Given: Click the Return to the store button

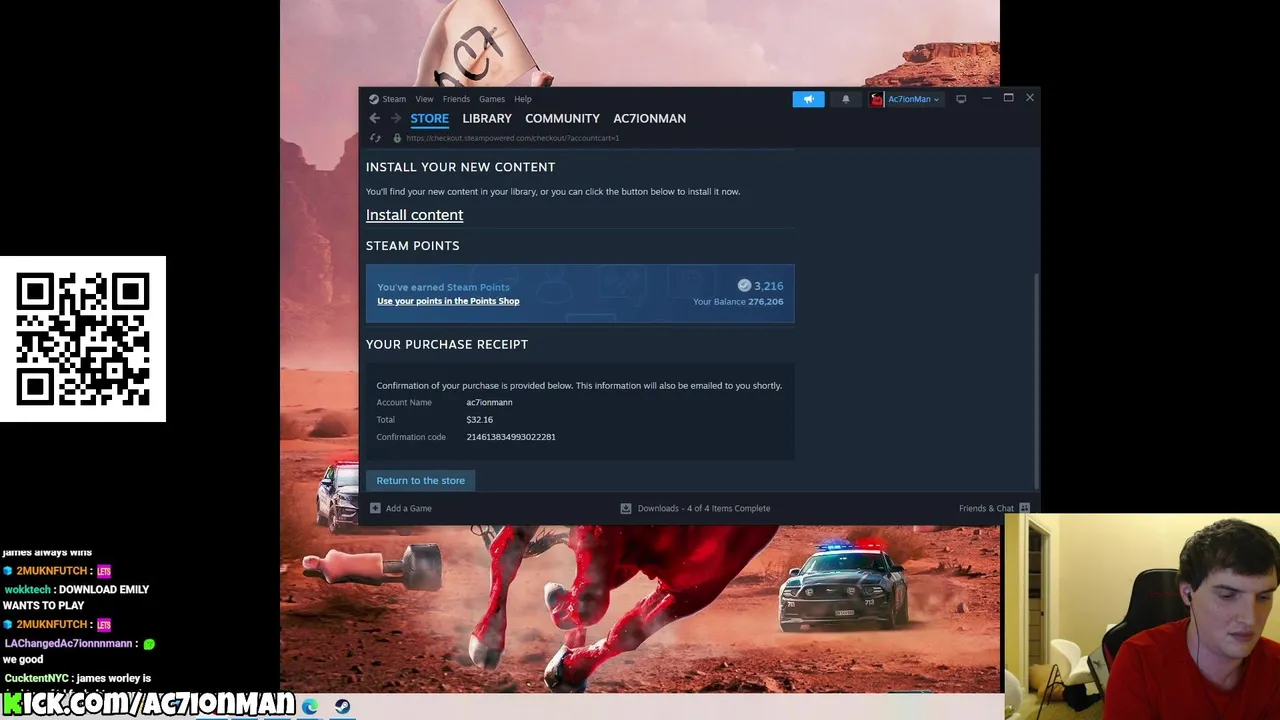Looking at the screenshot, I should 420,480.
